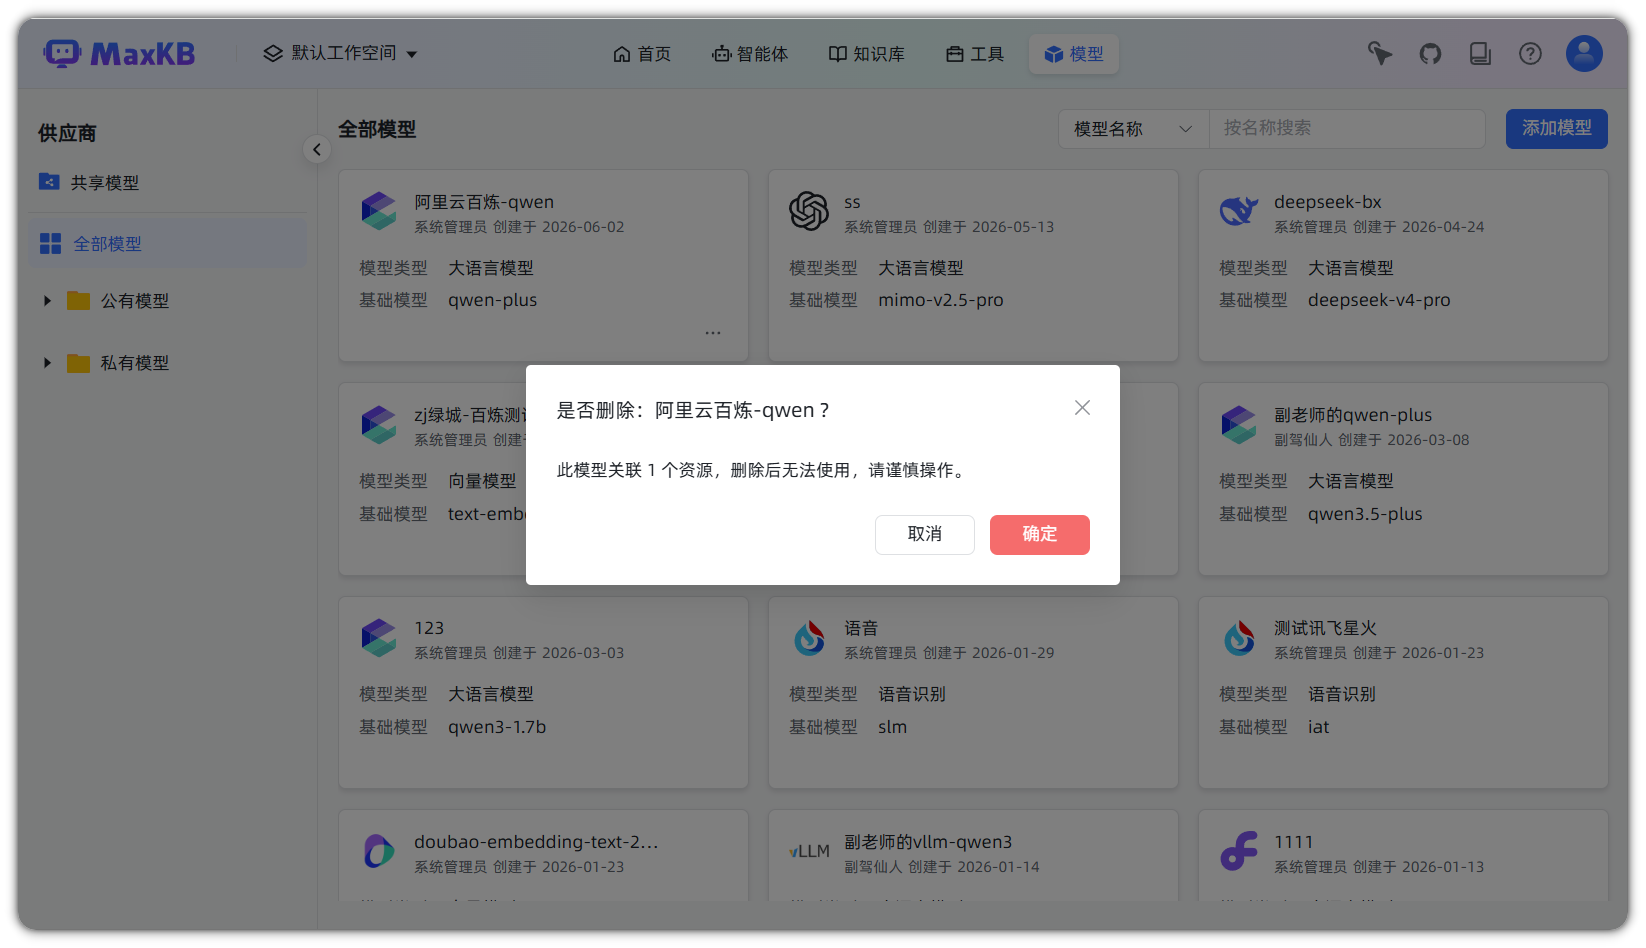Expand the 私有模型 folder
The image size is (1646, 948).
point(47,363)
